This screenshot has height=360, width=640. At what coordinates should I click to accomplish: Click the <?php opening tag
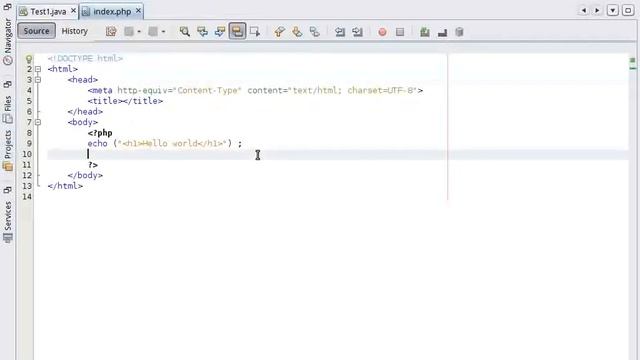tap(100, 133)
